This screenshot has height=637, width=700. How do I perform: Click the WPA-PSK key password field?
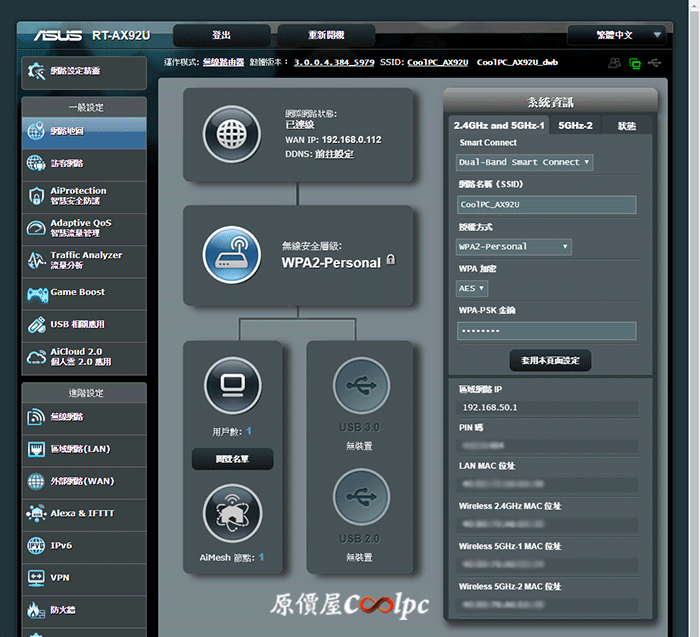pyautogui.click(x=546, y=331)
